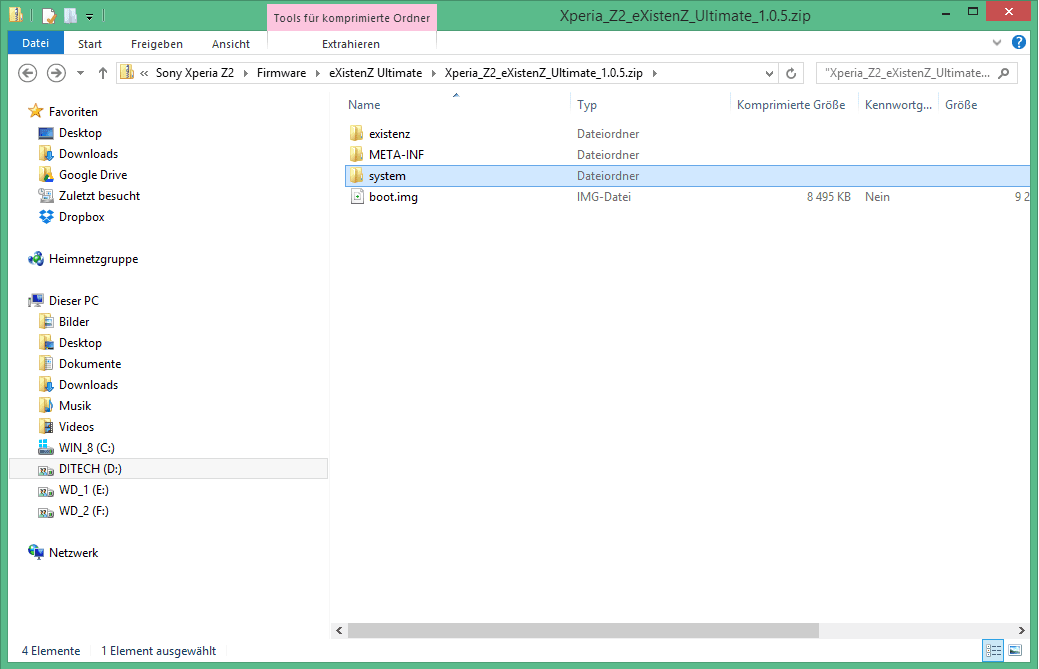Open the Freigeben ribbon tab

[157, 44]
